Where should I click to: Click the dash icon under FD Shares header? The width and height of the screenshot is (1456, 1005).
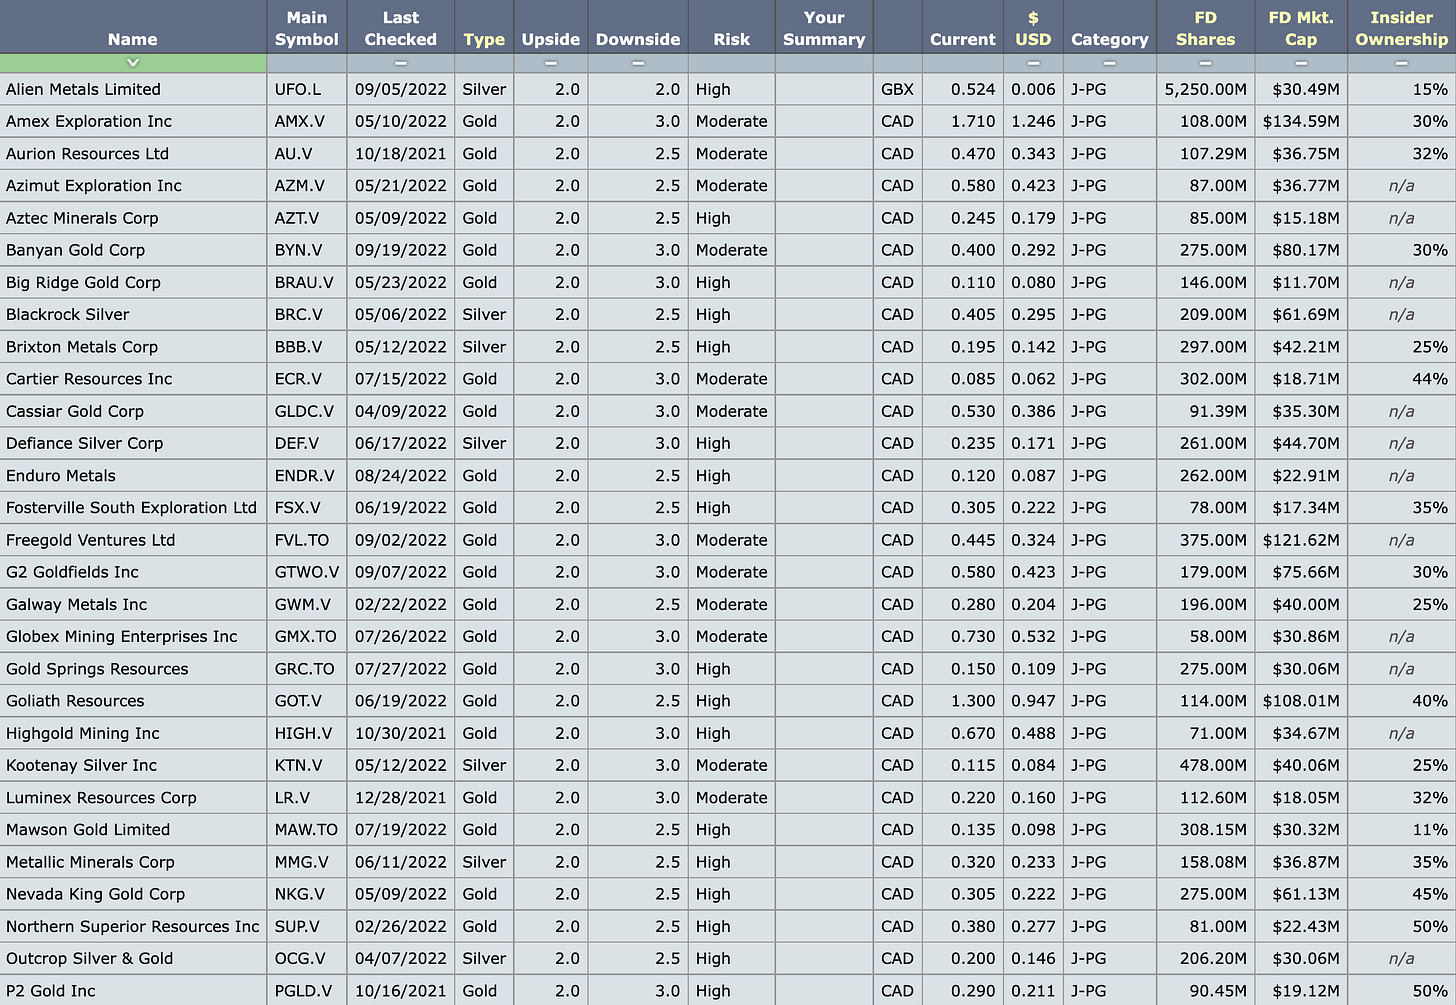click(1205, 62)
